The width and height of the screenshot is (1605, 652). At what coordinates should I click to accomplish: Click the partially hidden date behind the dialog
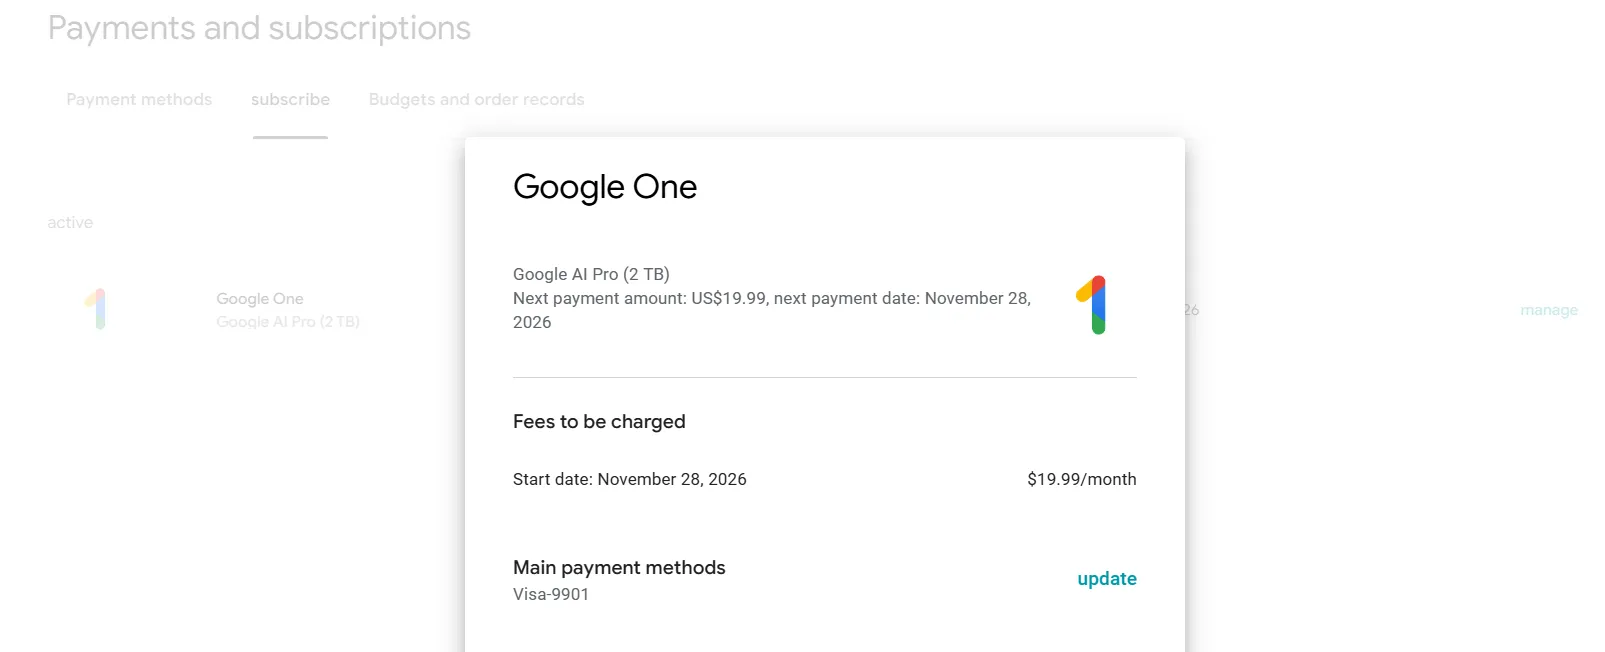pyautogui.click(x=1191, y=311)
